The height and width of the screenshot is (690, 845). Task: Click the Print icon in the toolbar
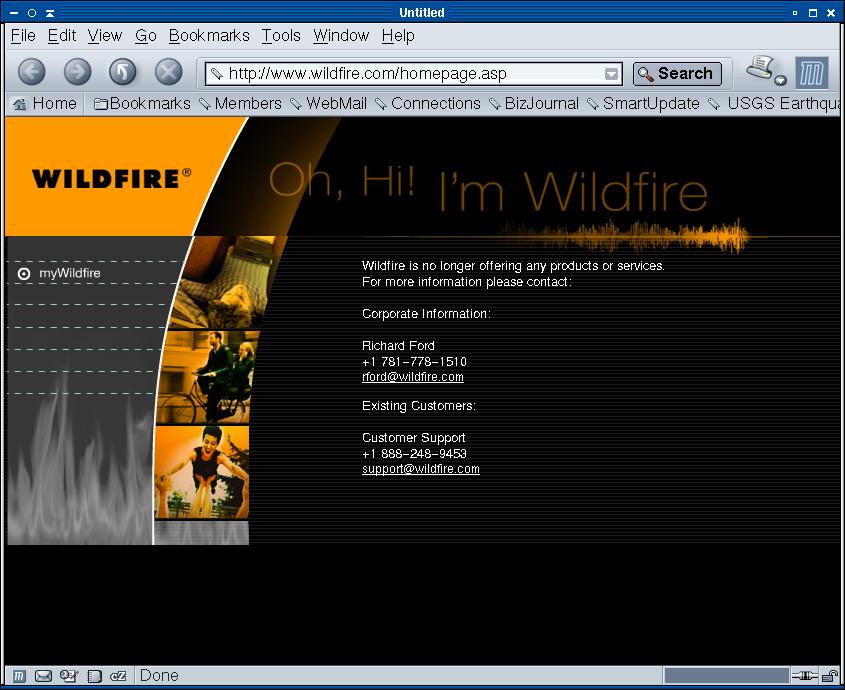(760, 68)
